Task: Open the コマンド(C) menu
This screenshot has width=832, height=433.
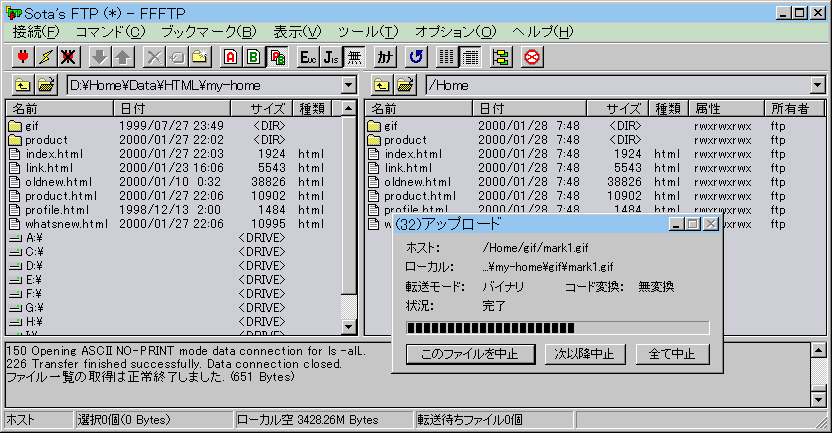Action: click(x=110, y=32)
